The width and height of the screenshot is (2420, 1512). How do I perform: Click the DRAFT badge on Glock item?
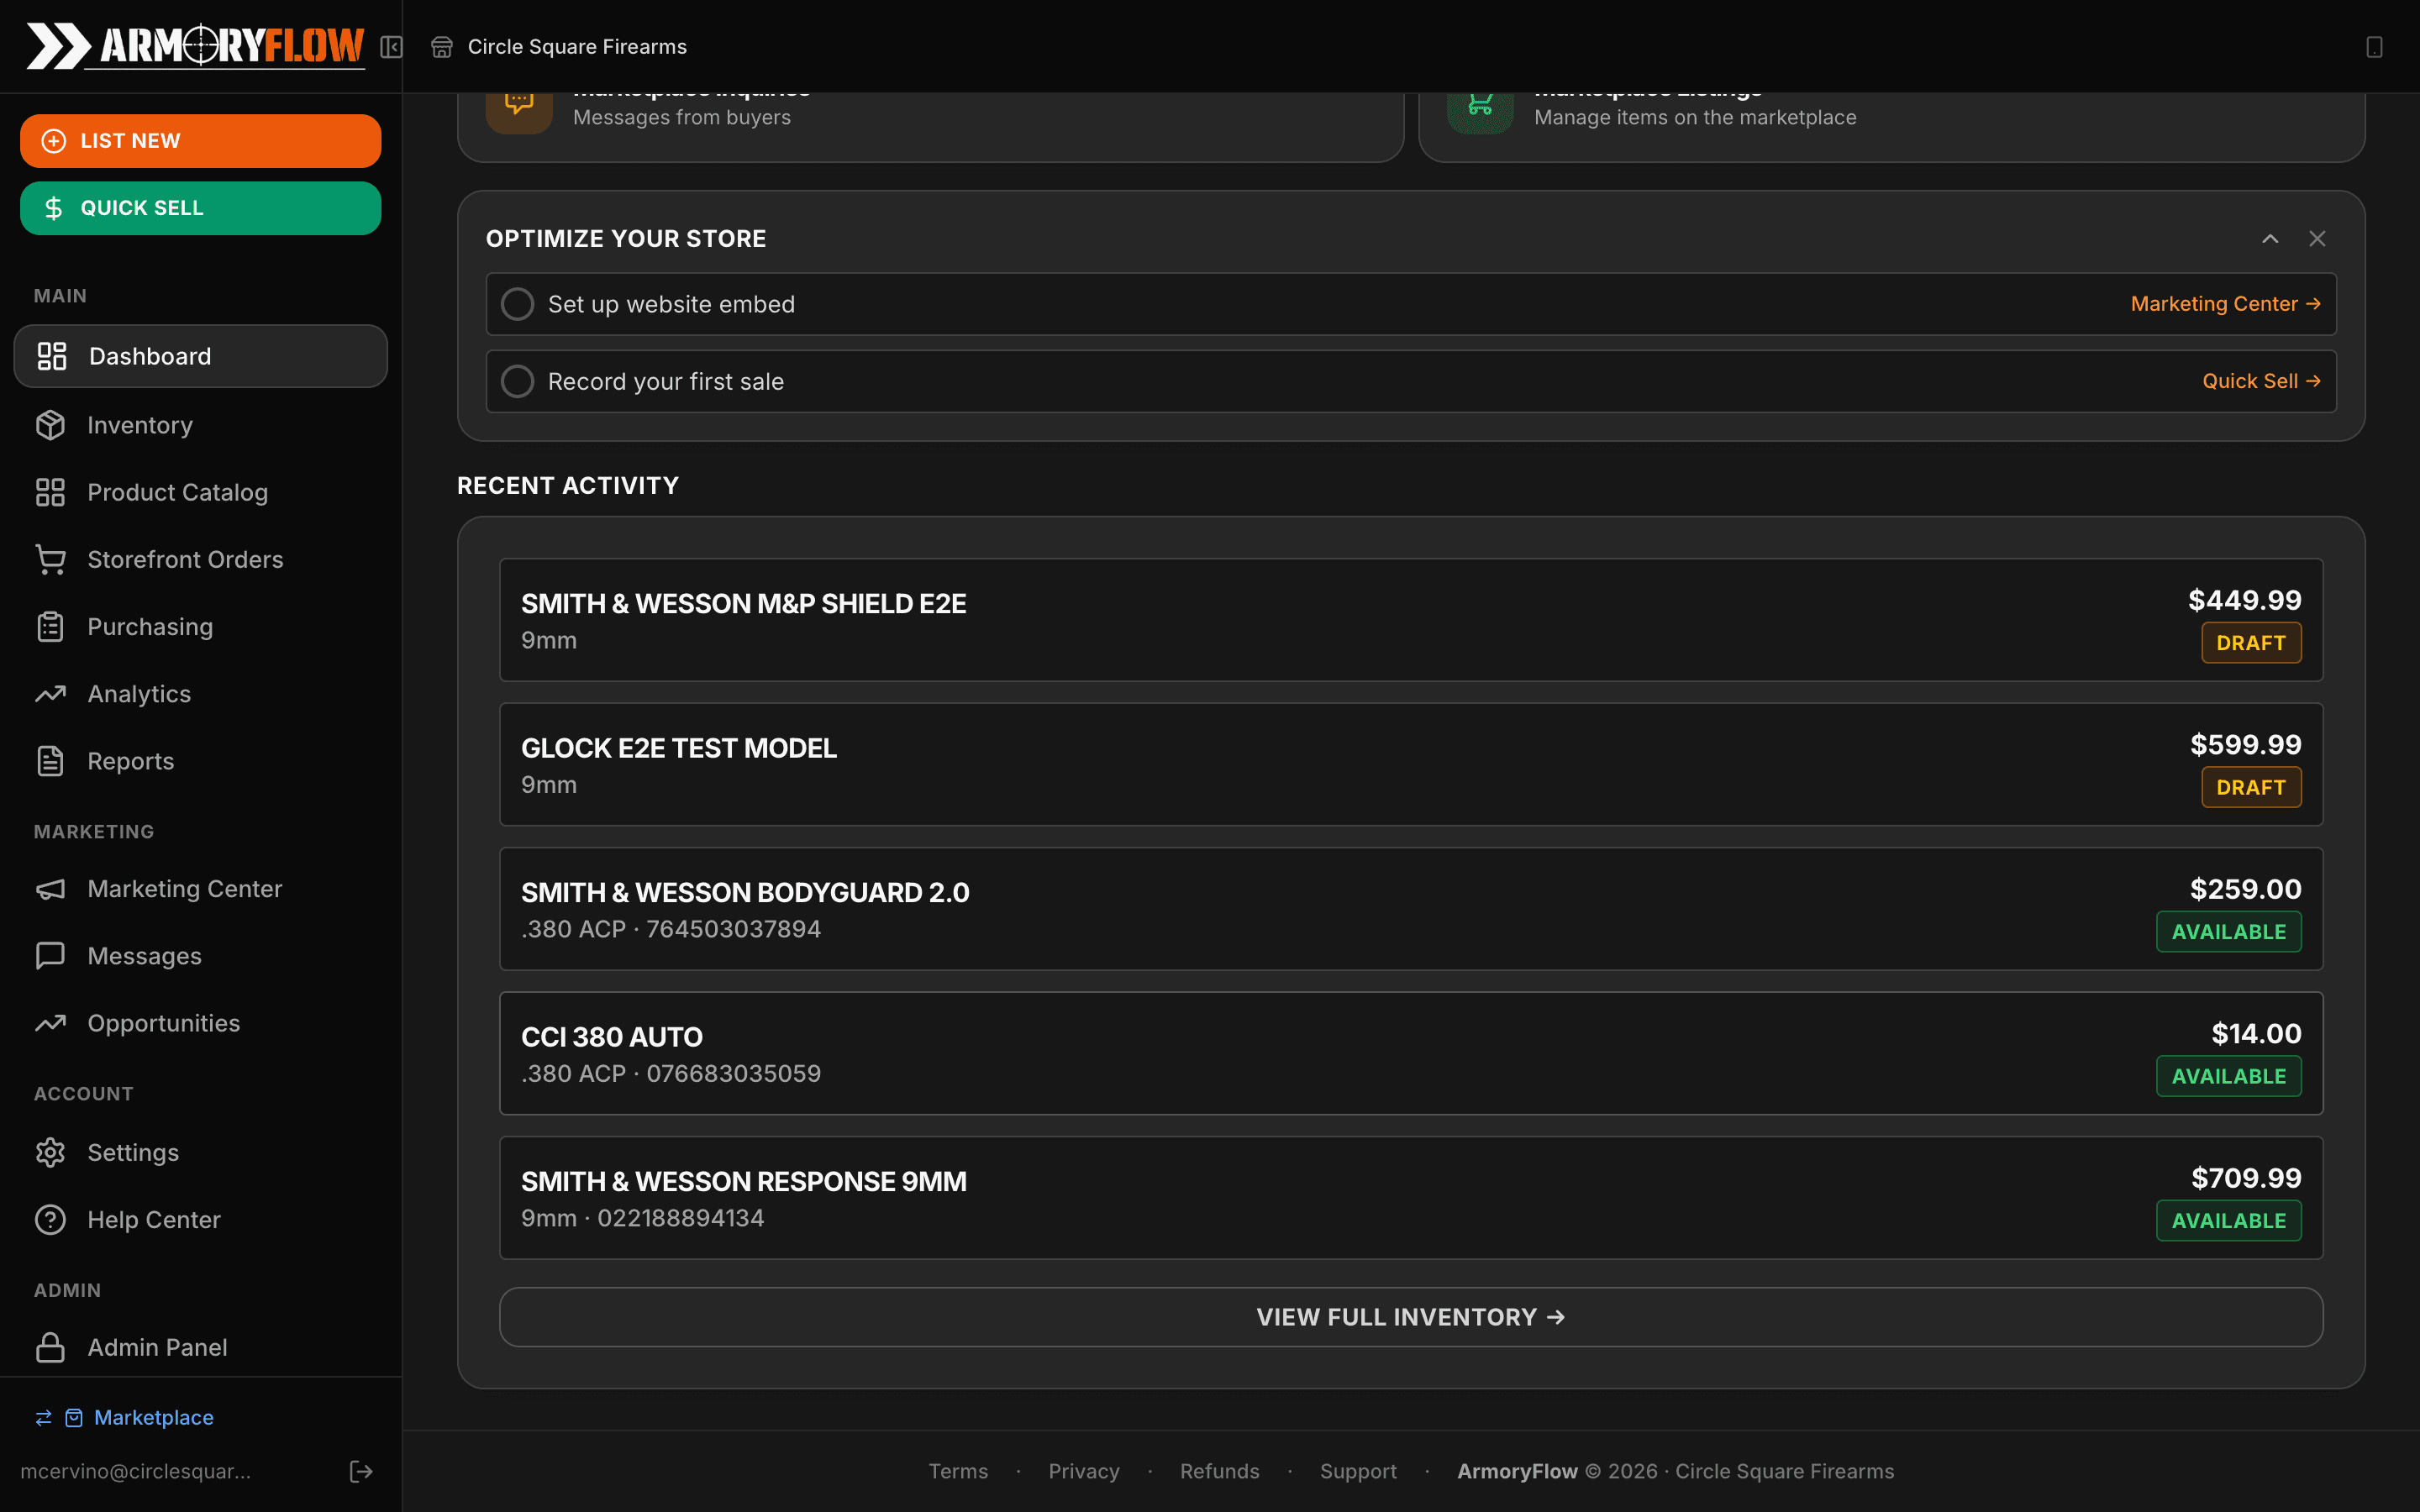pyautogui.click(x=2251, y=787)
